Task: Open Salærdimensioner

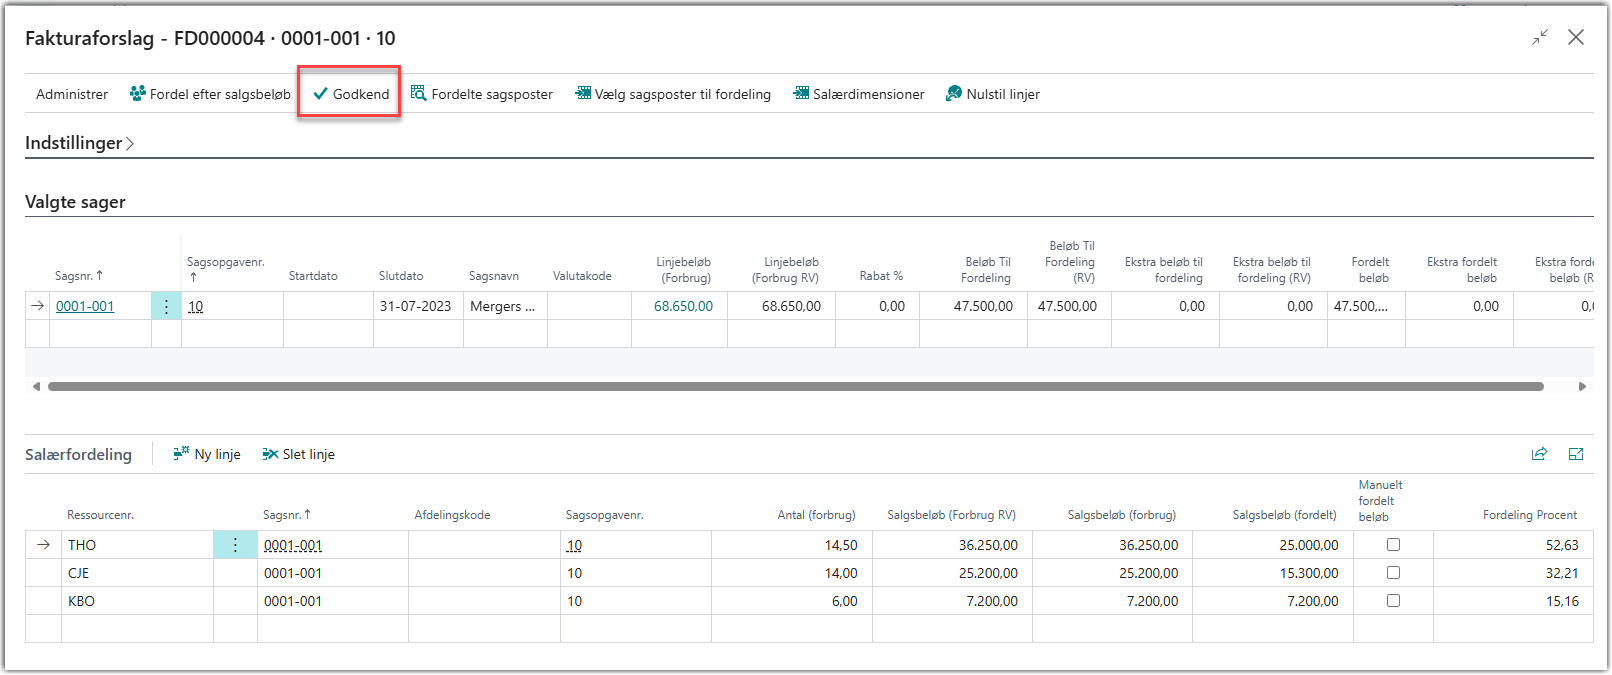Action: [x=859, y=94]
